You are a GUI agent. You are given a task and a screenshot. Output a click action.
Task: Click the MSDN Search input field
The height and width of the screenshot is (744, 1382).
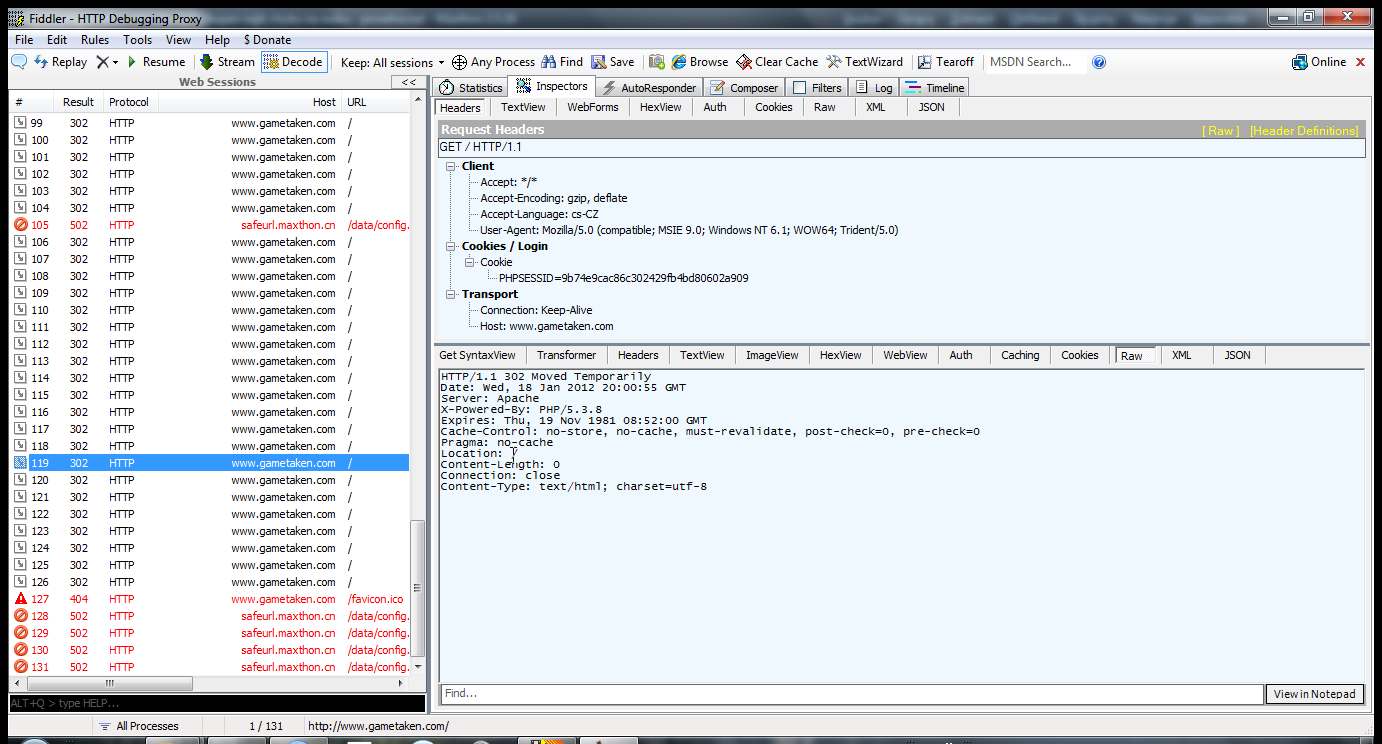1034,62
